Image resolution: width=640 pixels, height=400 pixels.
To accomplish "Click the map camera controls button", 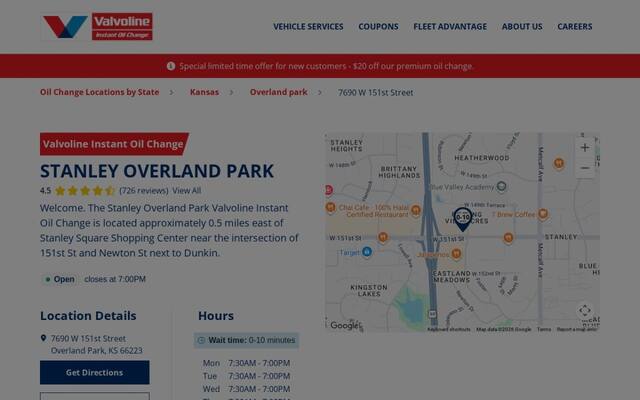I will pyautogui.click(x=585, y=311).
